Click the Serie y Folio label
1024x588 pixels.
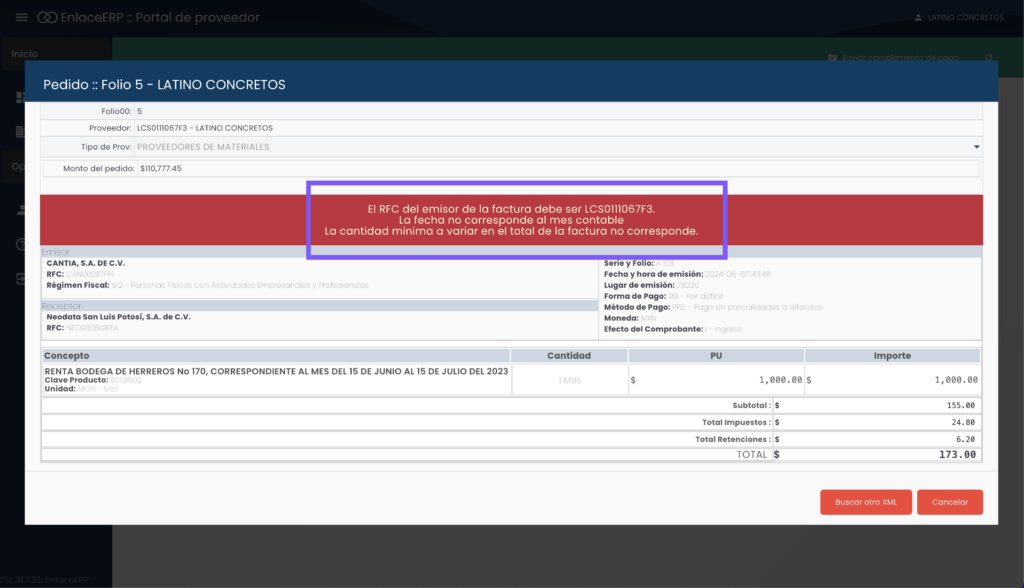coord(628,263)
